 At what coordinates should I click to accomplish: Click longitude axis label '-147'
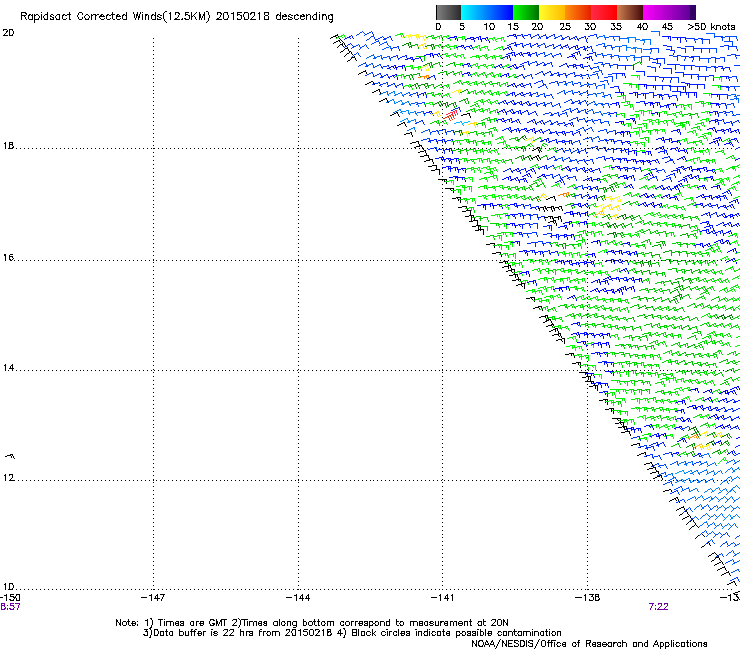(153, 598)
